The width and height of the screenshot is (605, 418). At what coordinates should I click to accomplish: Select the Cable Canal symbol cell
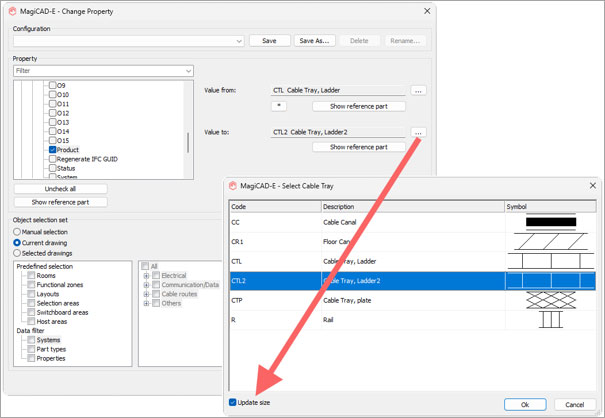coord(551,222)
